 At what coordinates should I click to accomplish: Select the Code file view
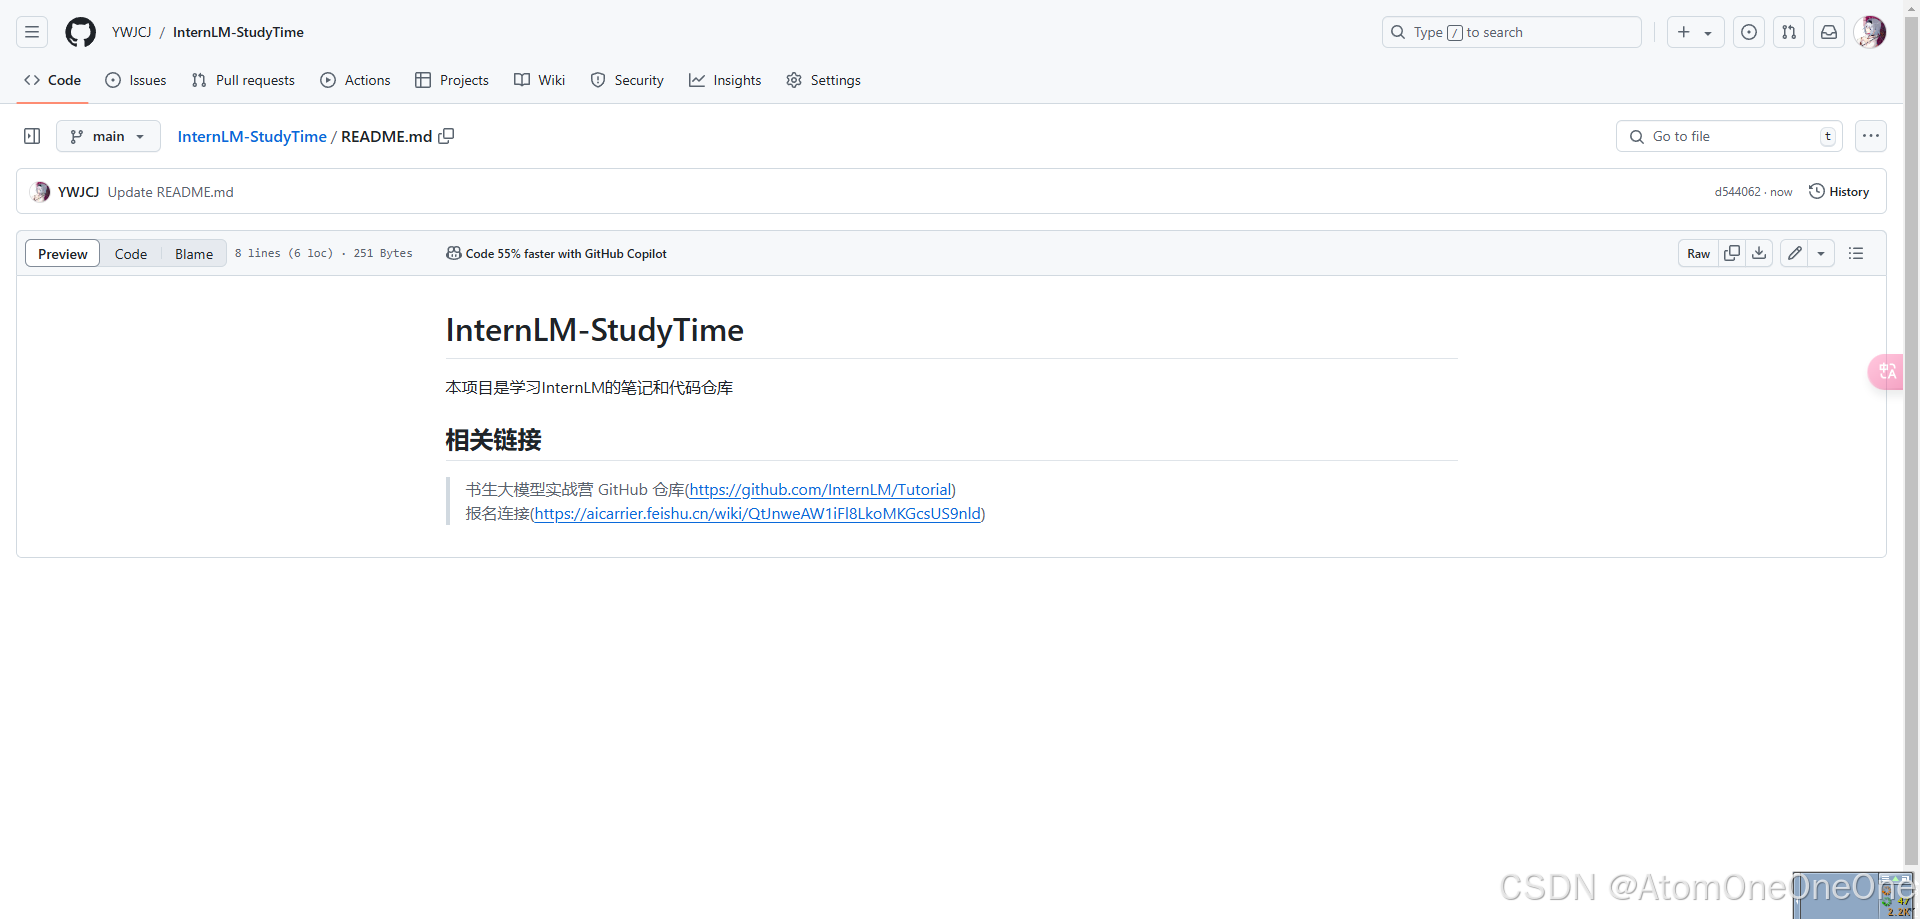pyautogui.click(x=131, y=254)
